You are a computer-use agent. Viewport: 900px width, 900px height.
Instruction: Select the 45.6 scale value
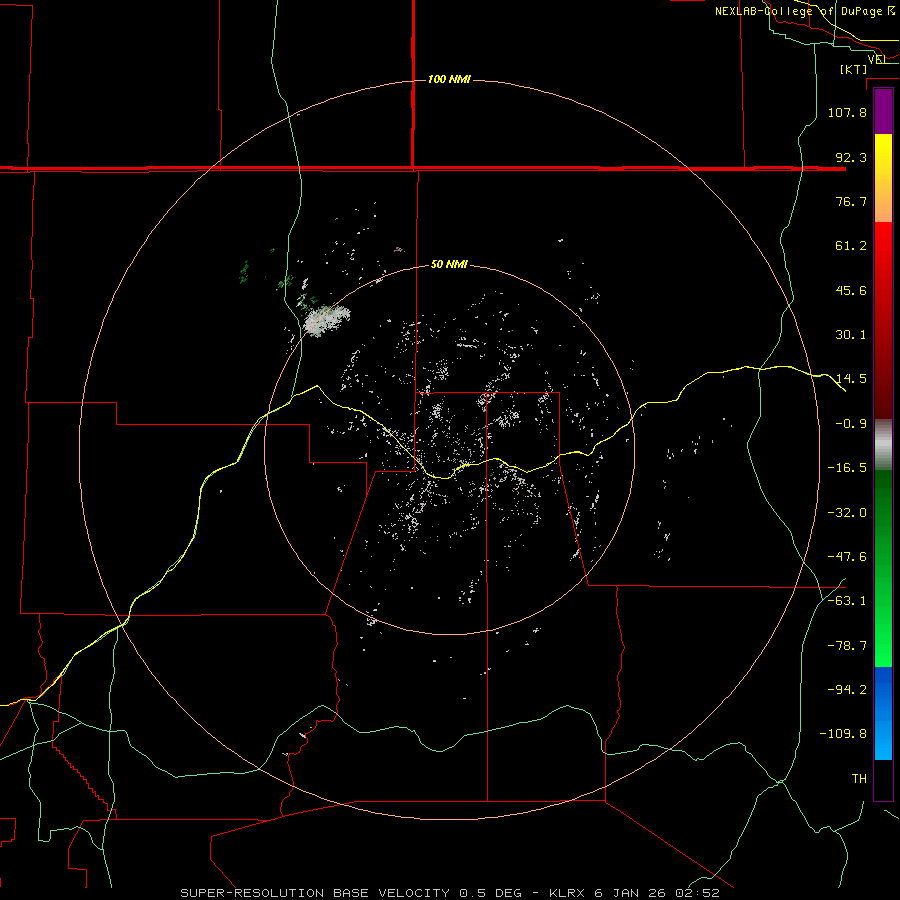click(851, 290)
